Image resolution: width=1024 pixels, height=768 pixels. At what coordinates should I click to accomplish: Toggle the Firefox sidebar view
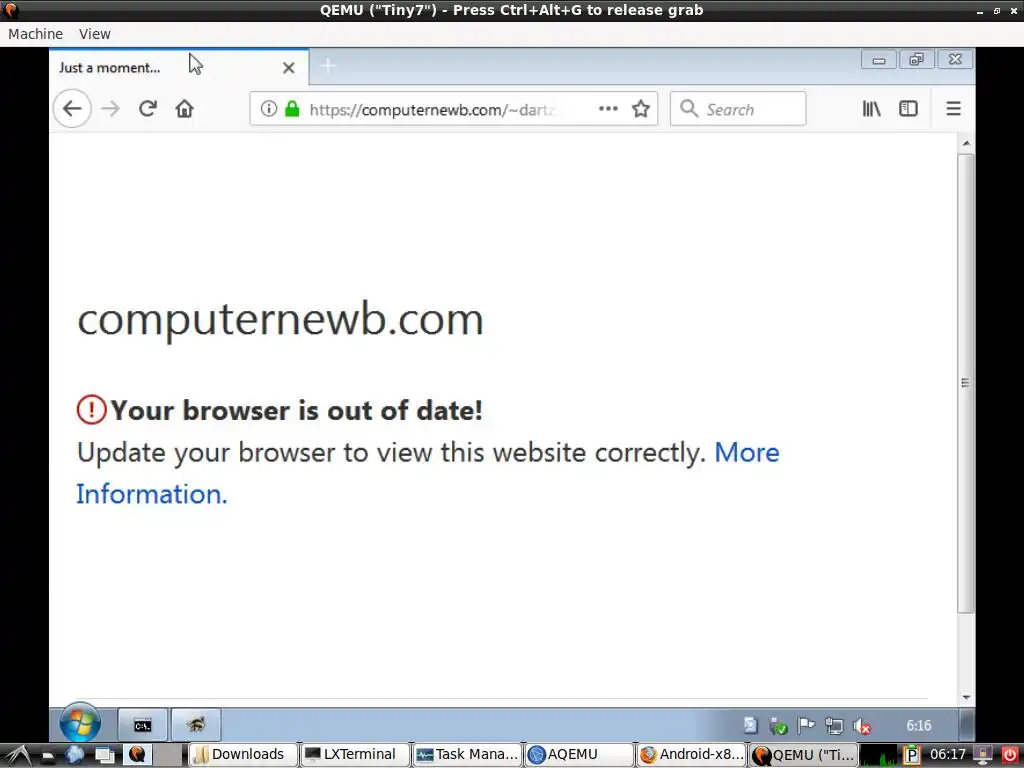[x=908, y=108]
